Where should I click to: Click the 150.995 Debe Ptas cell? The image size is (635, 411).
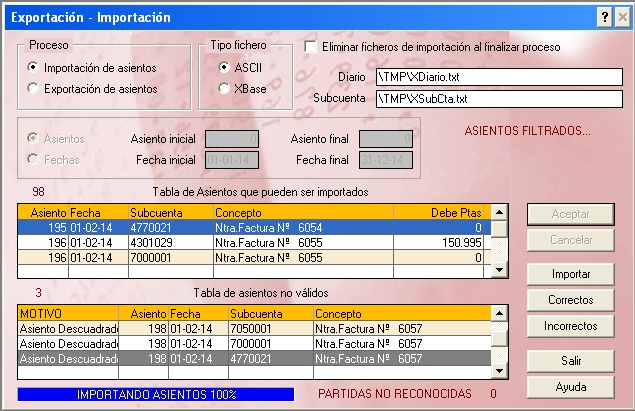pos(438,243)
